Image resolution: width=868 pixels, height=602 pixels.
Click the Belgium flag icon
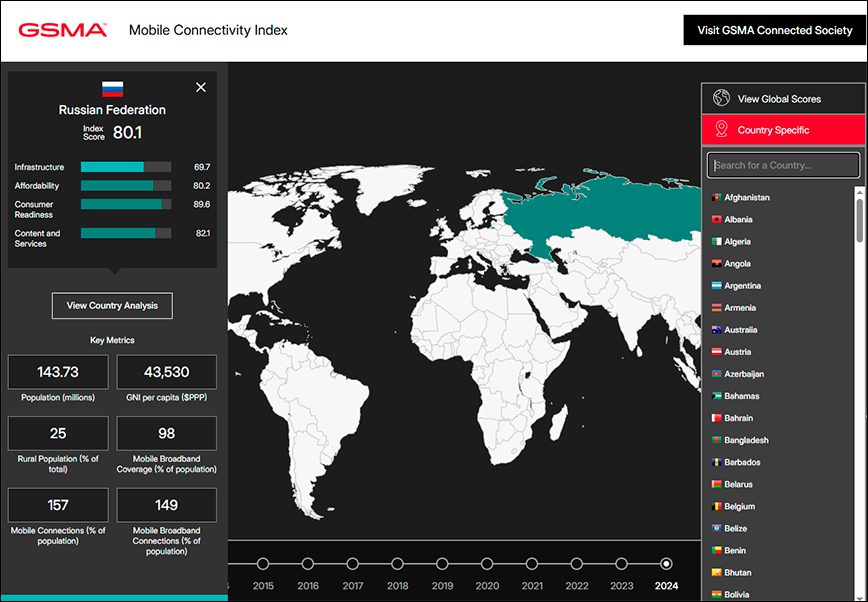(716, 506)
